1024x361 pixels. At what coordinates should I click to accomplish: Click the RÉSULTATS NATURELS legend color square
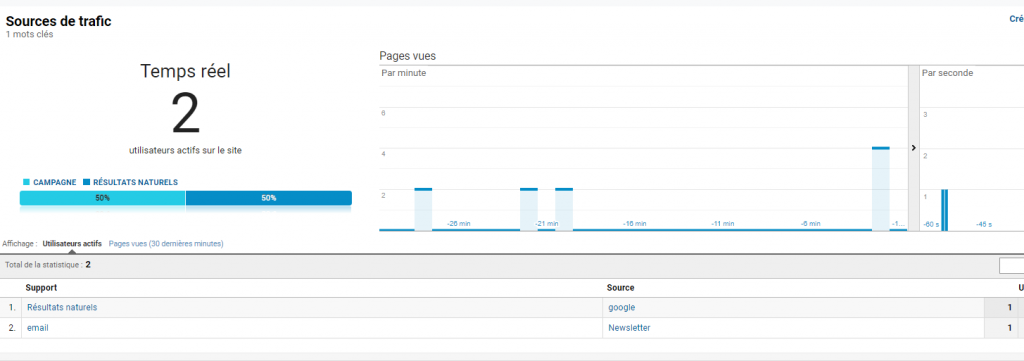click(x=87, y=183)
